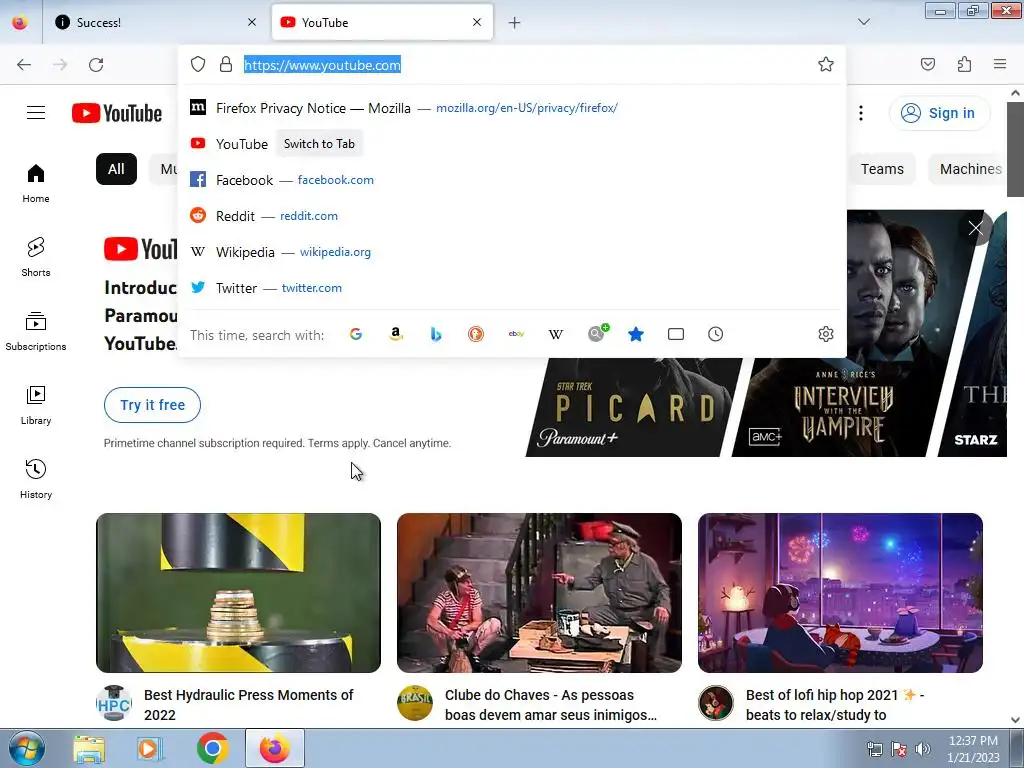Viewport: 1024px width, 768px height.
Task: Open Save to Pocket icon
Action: (x=928, y=64)
